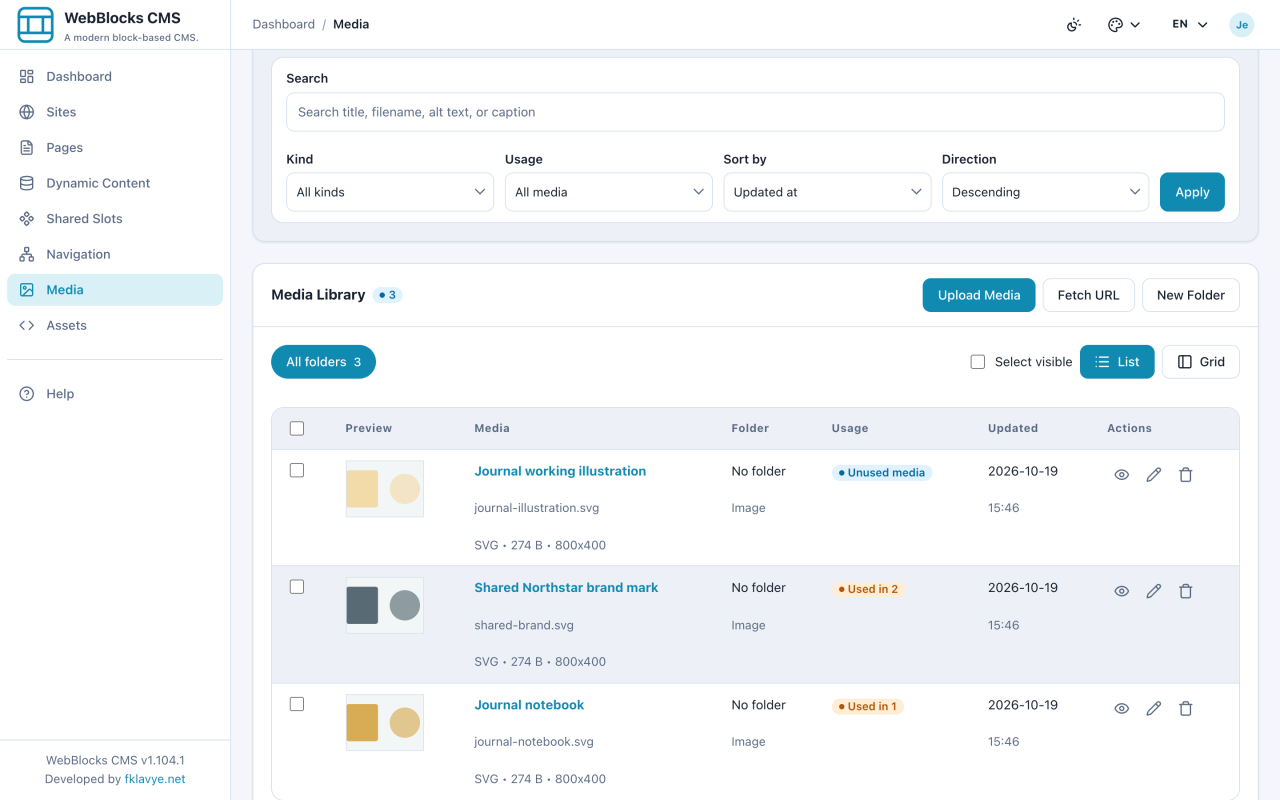Select the Journal working illustration row checkbox
This screenshot has width=1280, height=800.
coord(297,470)
